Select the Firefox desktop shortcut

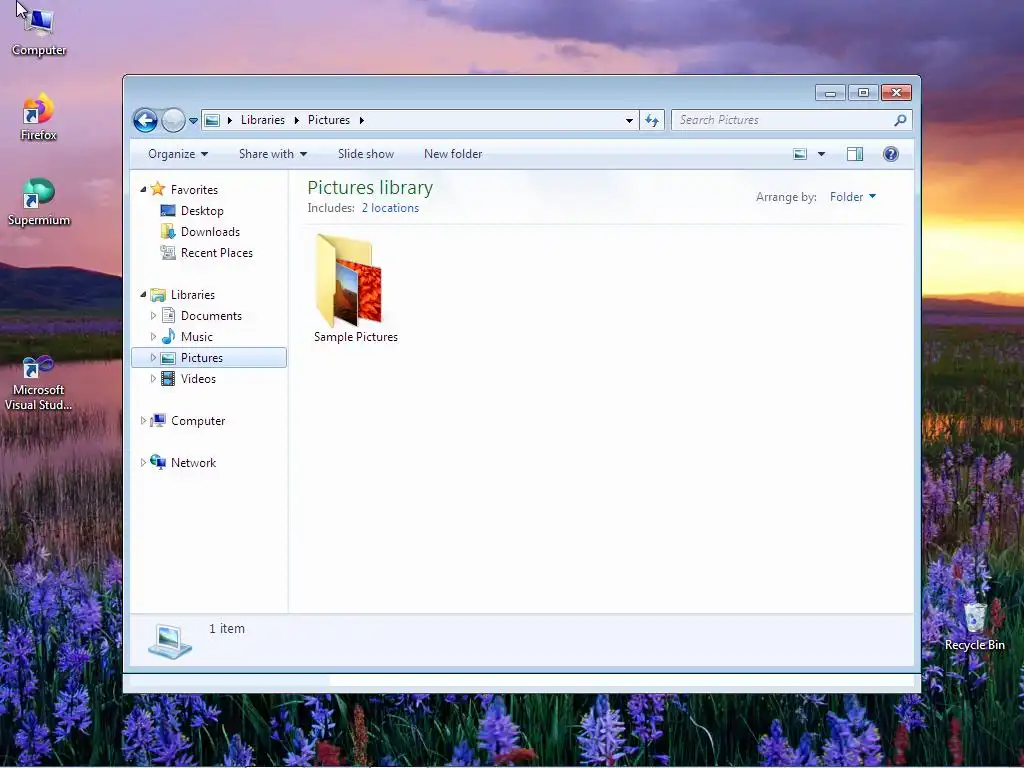(x=39, y=118)
